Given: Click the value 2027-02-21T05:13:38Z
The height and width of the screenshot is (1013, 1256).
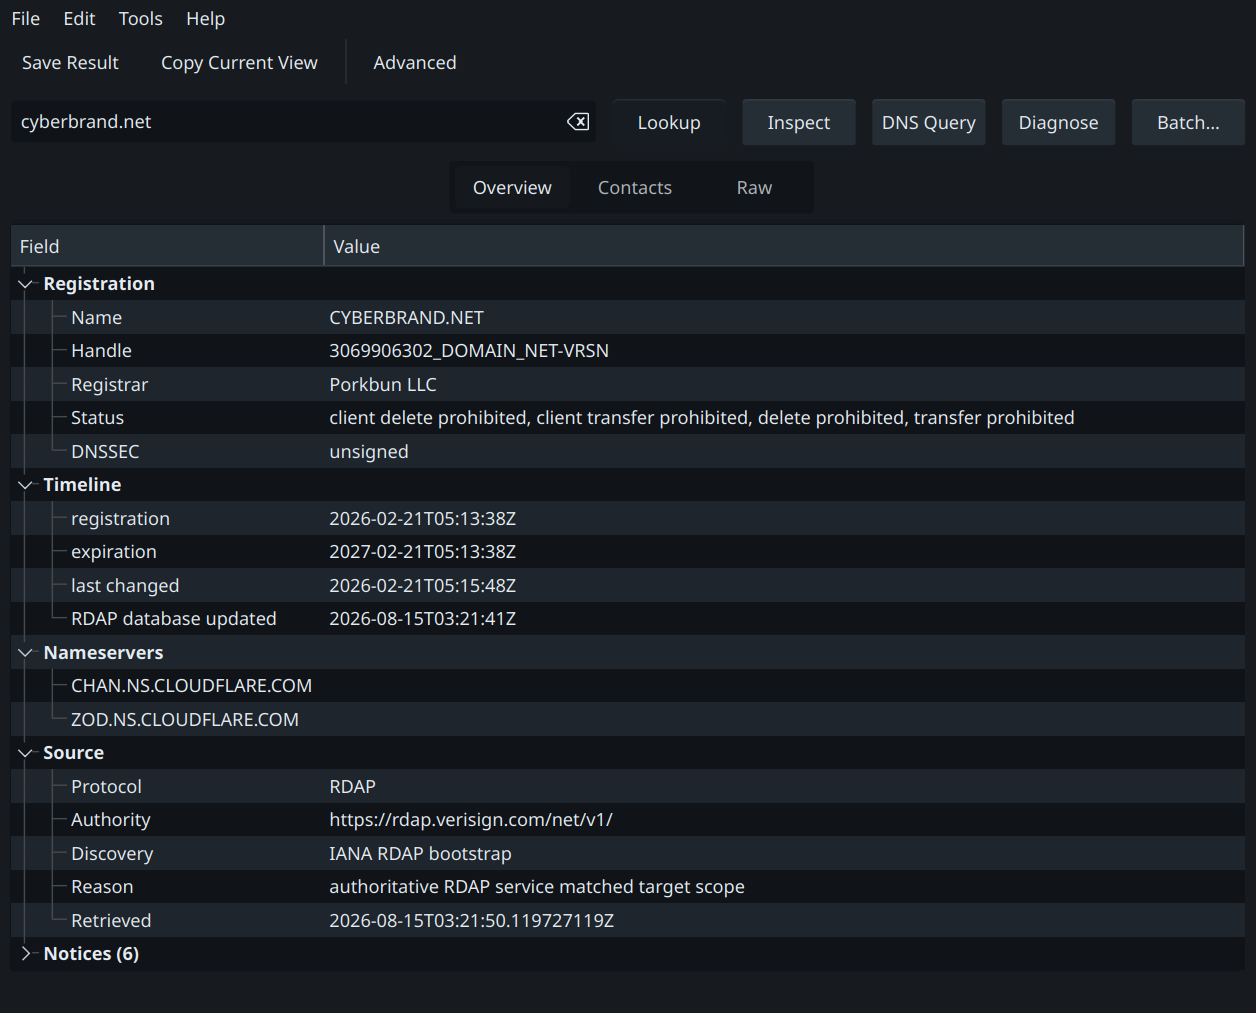Looking at the screenshot, I should (x=423, y=552).
